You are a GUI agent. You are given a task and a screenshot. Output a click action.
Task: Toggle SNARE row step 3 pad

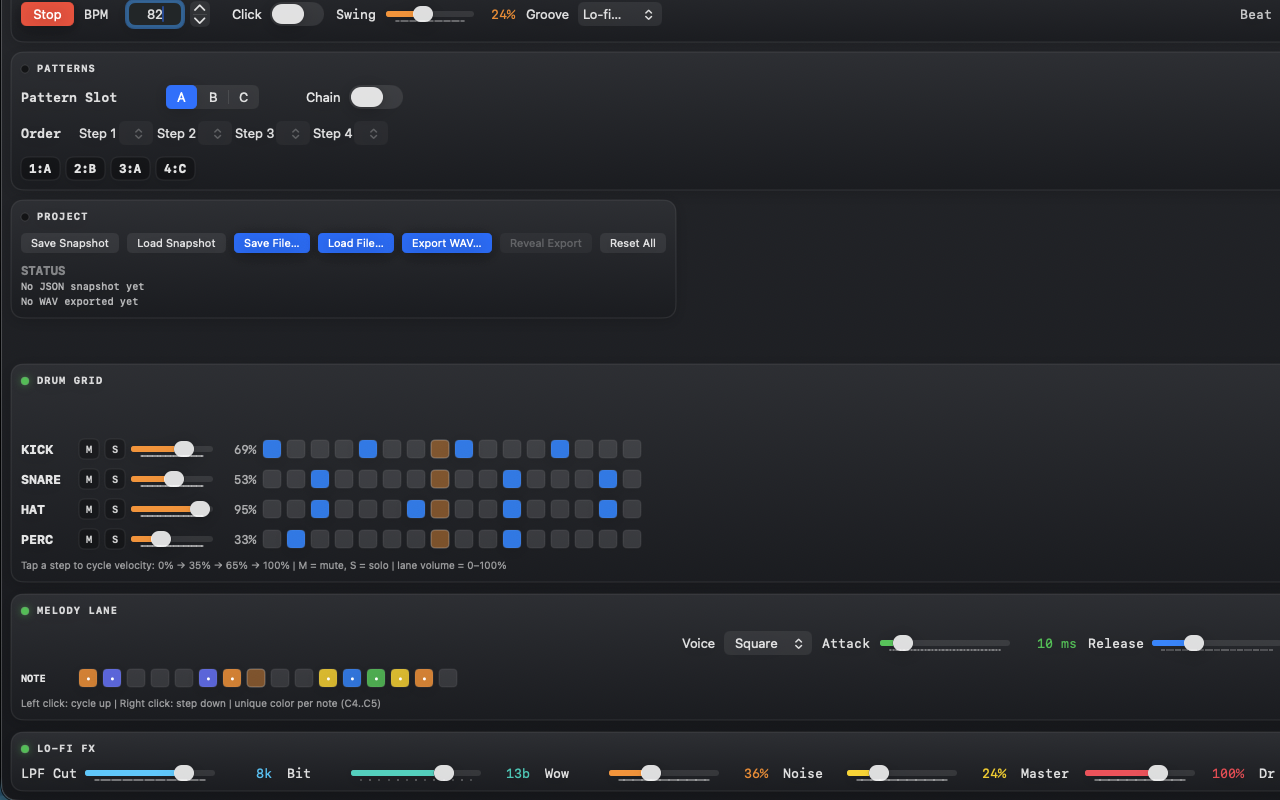(x=320, y=479)
